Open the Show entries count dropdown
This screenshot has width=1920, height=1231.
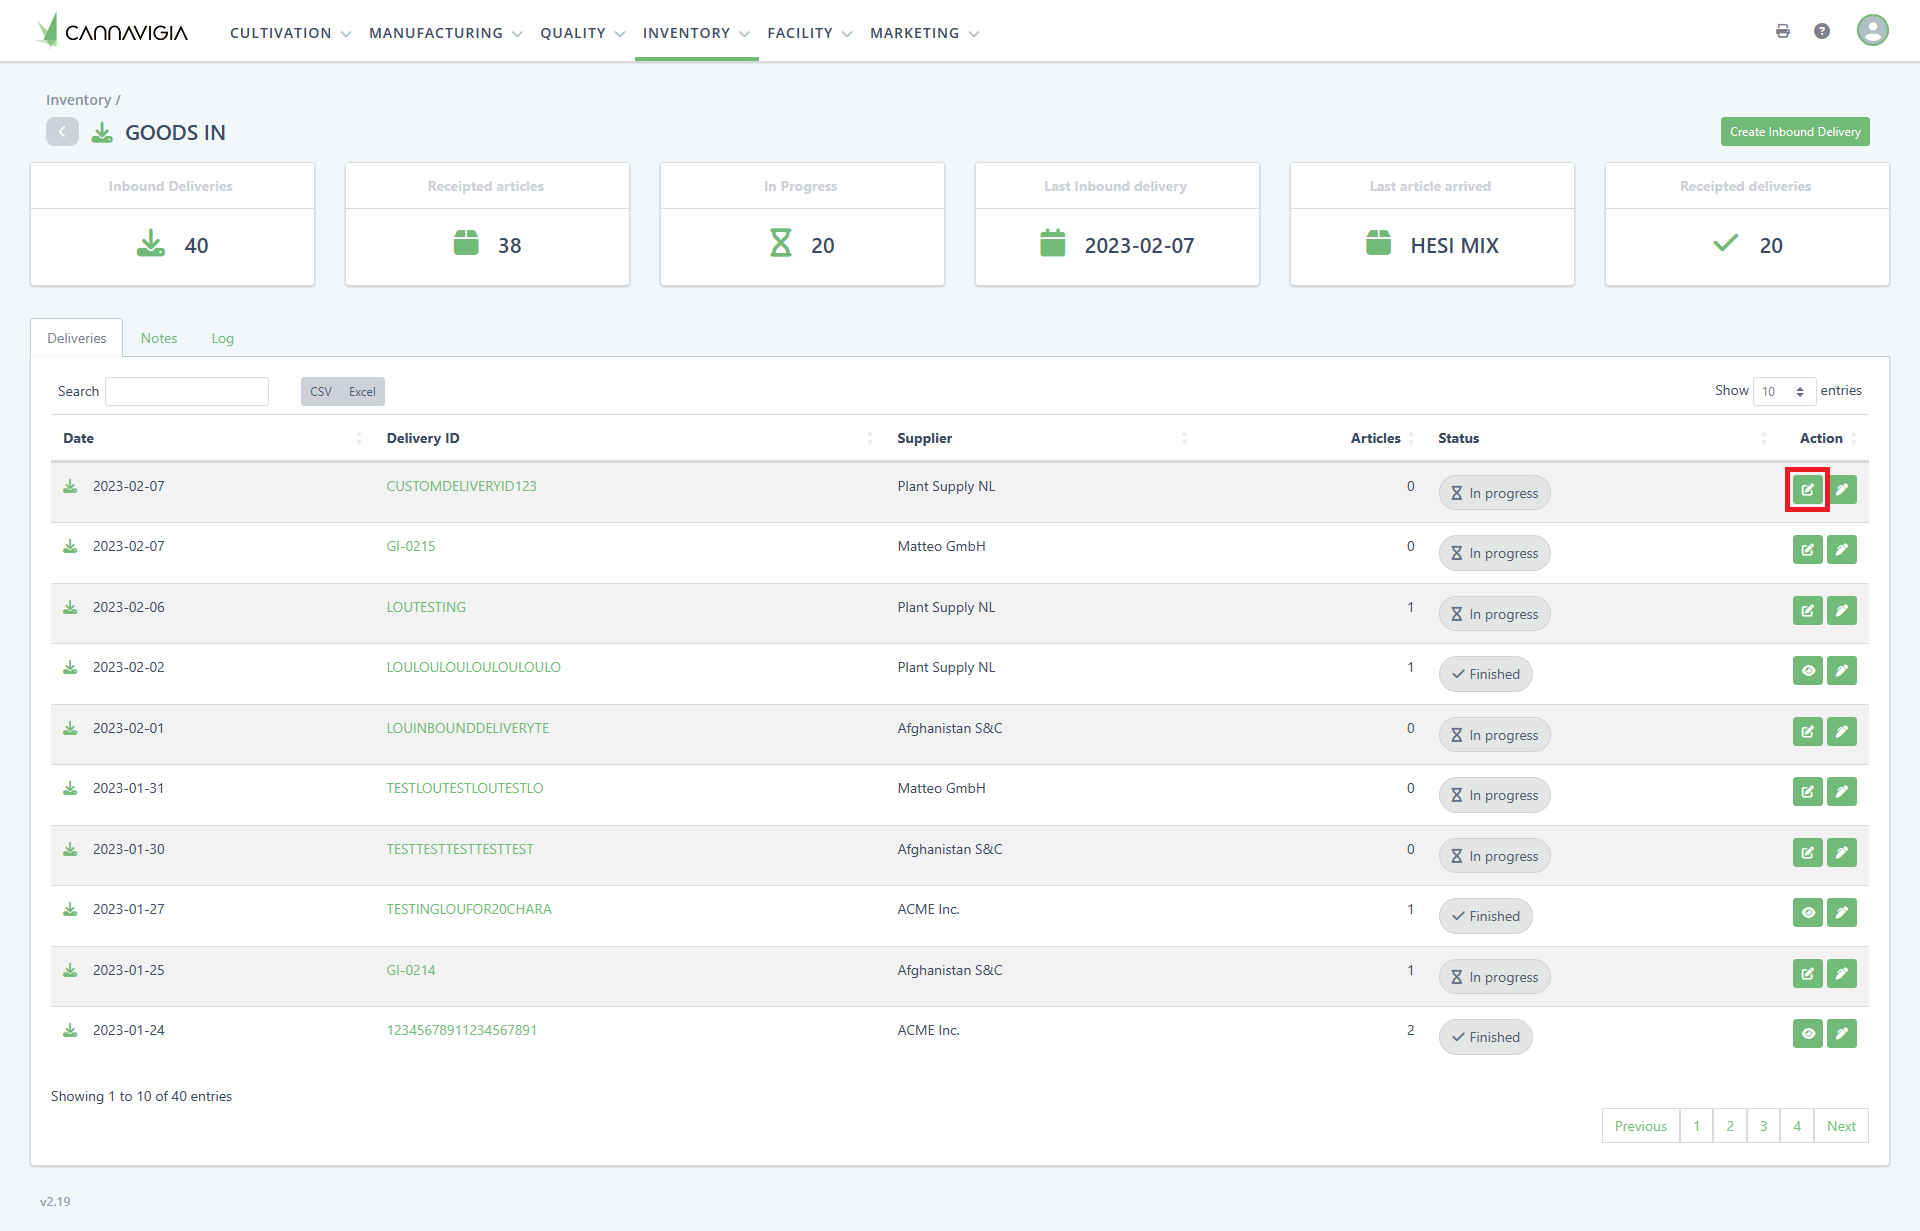(x=1784, y=391)
